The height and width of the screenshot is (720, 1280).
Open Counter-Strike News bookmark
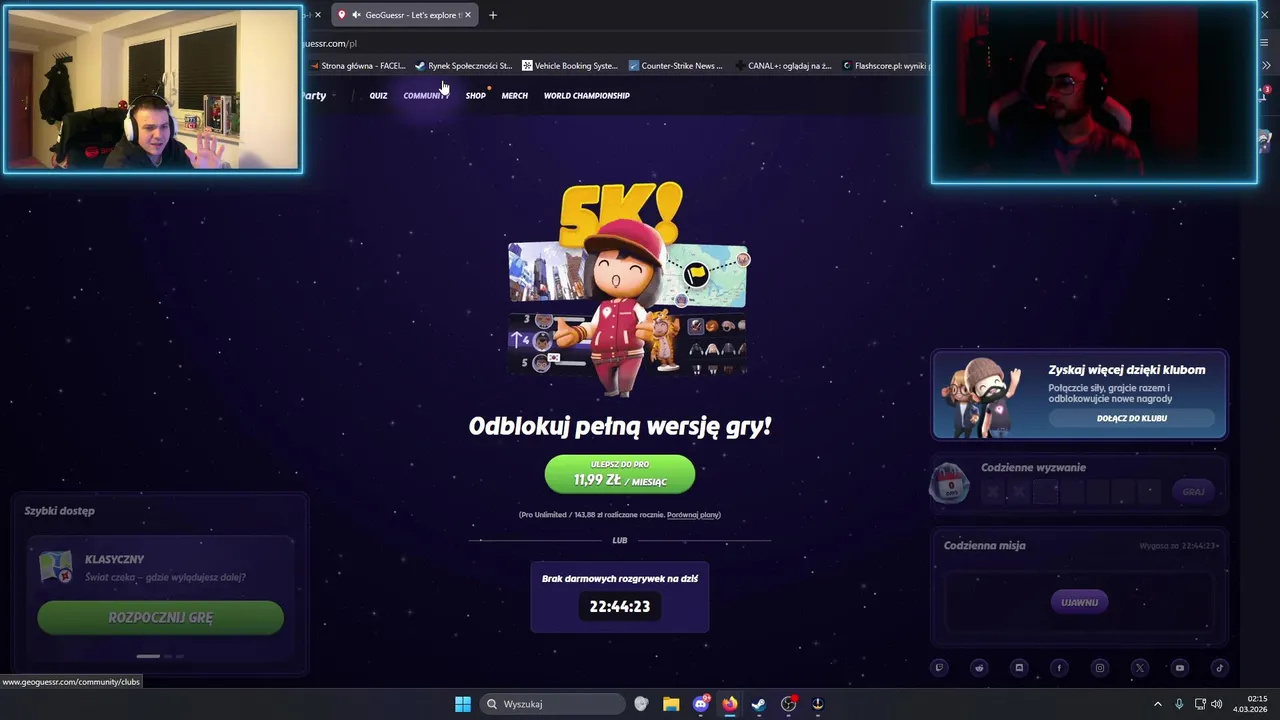676,66
